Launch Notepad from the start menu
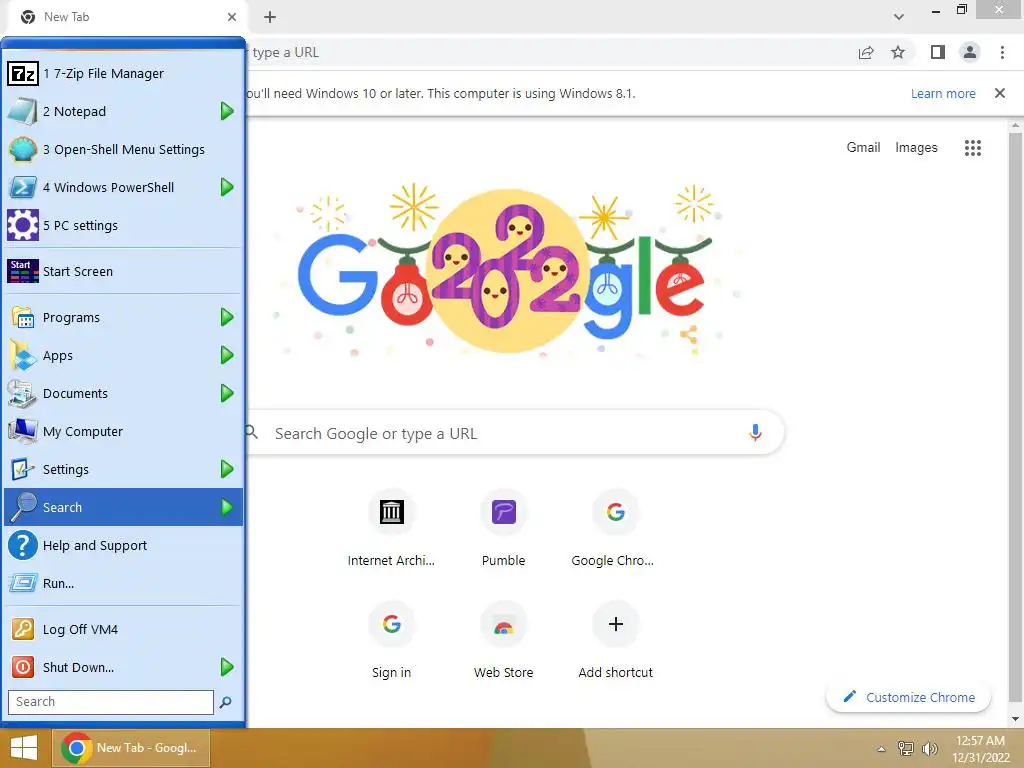 coord(123,111)
